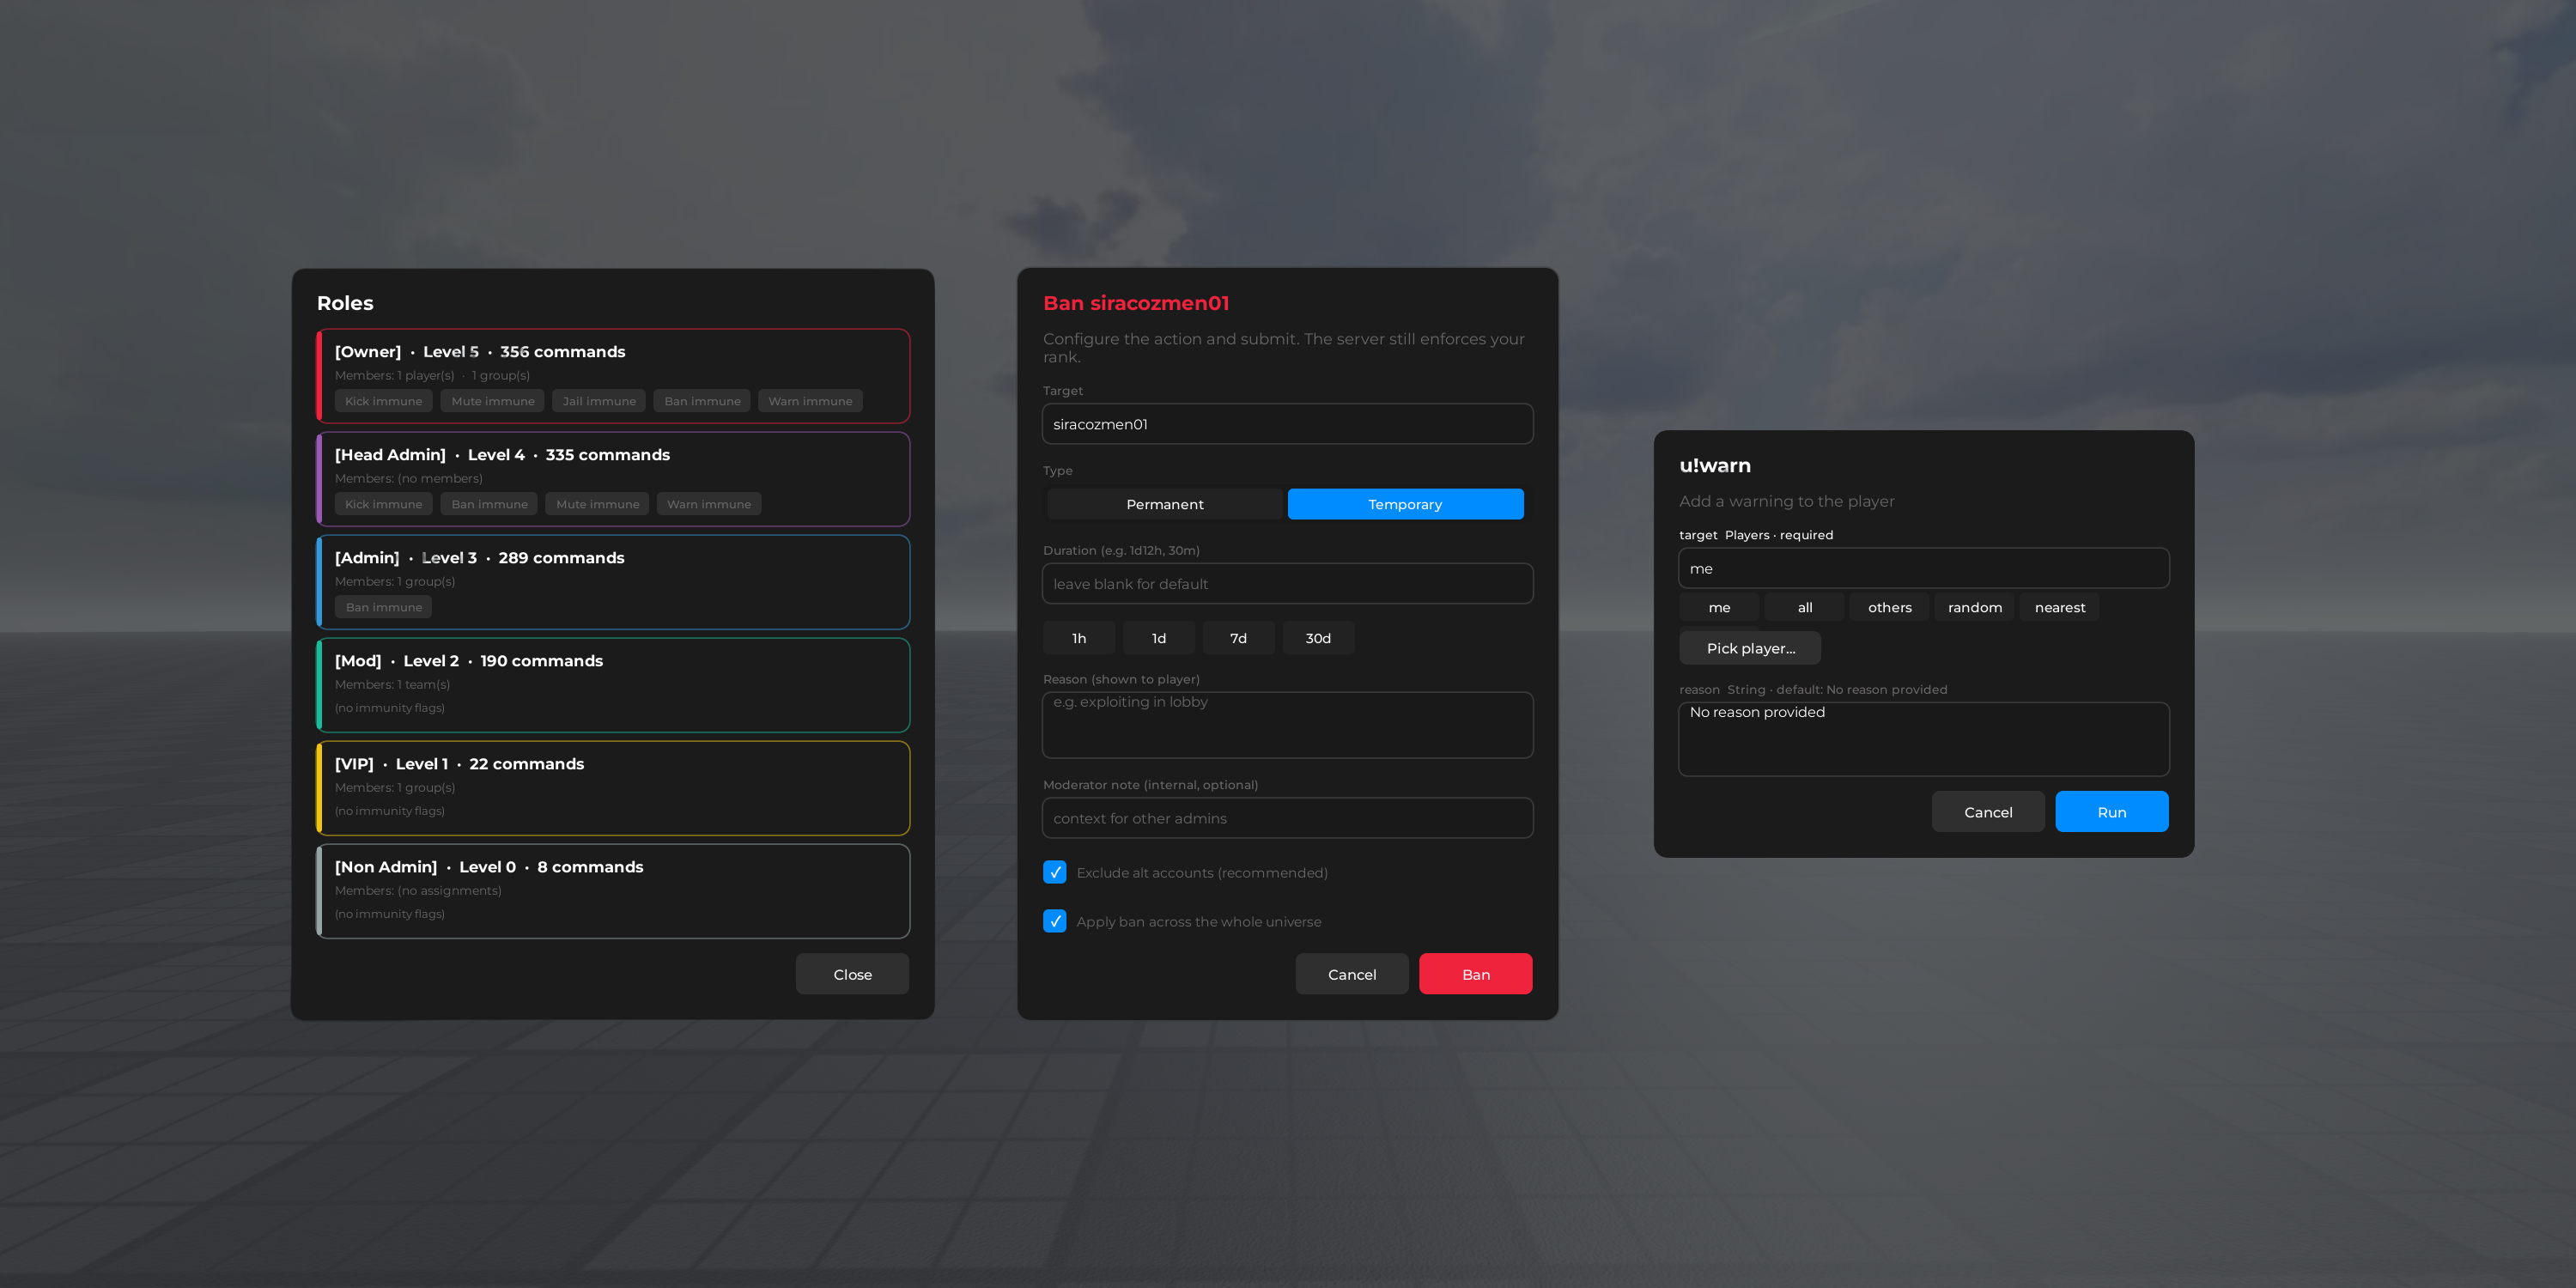Image resolution: width=2576 pixels, height=1288 pixels.
Task: Select Permanent ban type
Action: pos(1164,504)
